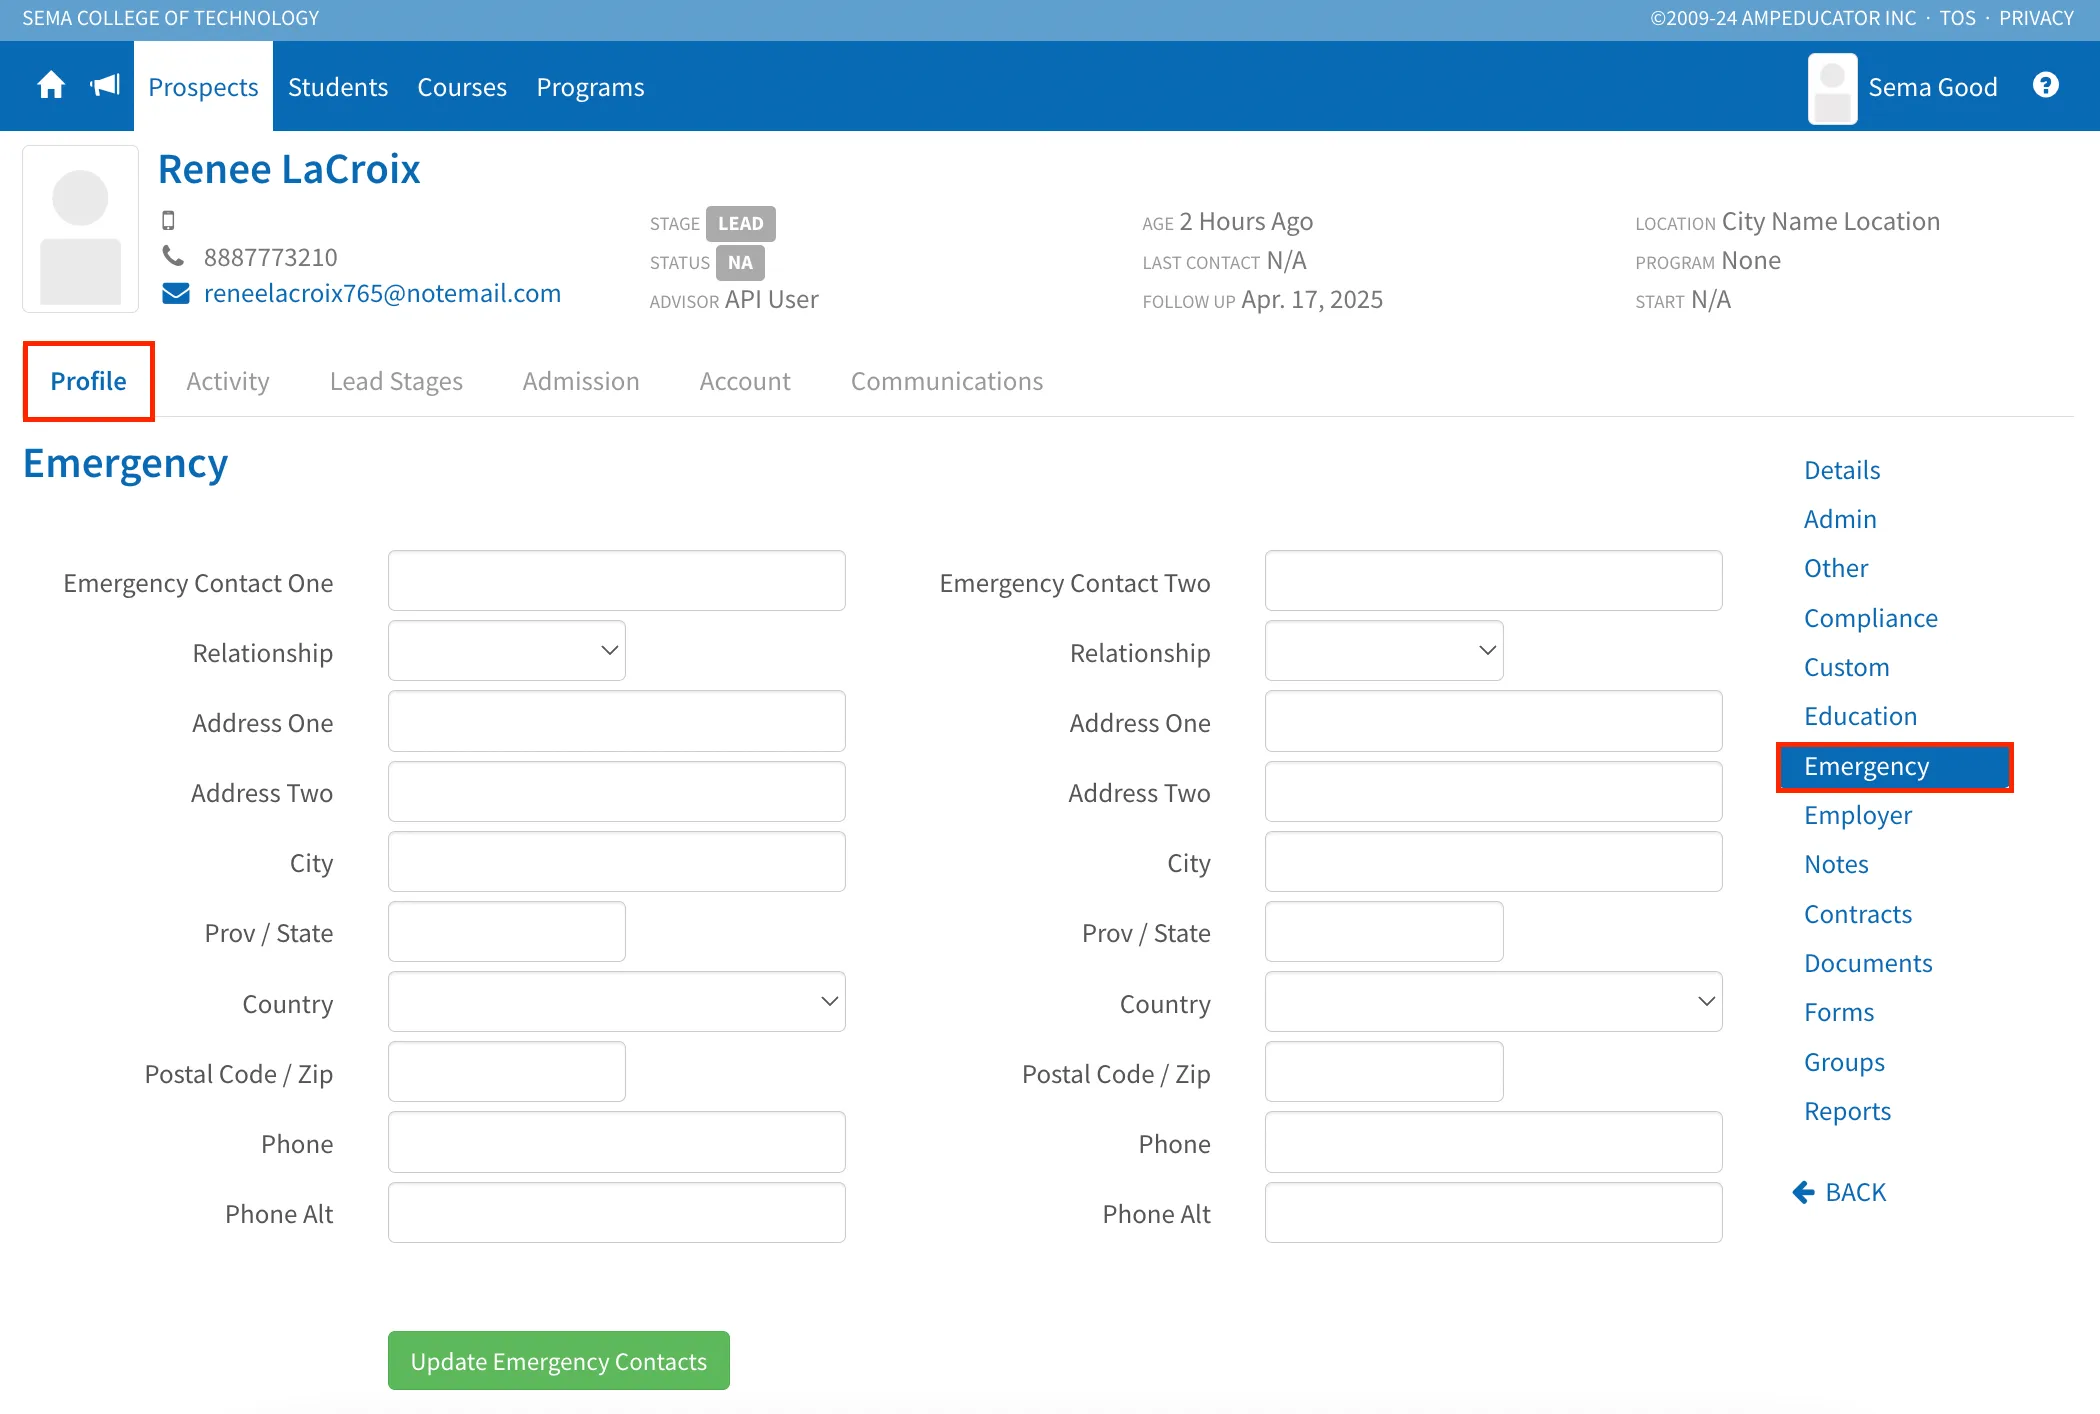This screenshot has height=1414, width=2100.
Task: Go to Employer section link
Action: pos(1858,815)
